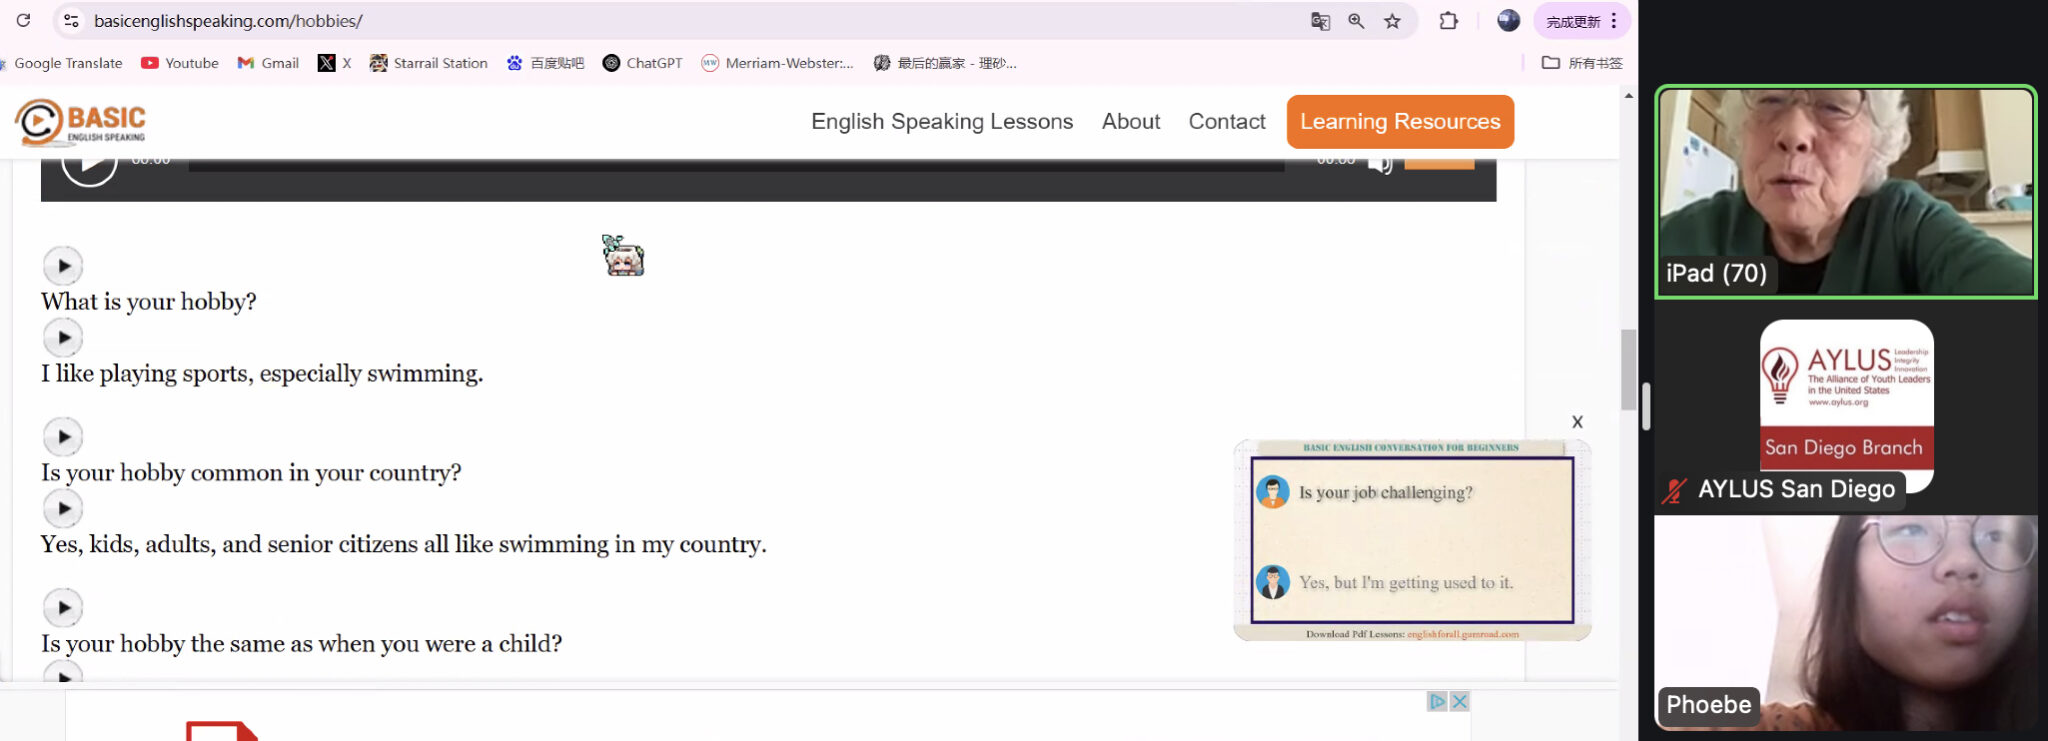Click the browser three-dot menu
Viewport: 2048px width, 741px height.
tap(1614, 21)
